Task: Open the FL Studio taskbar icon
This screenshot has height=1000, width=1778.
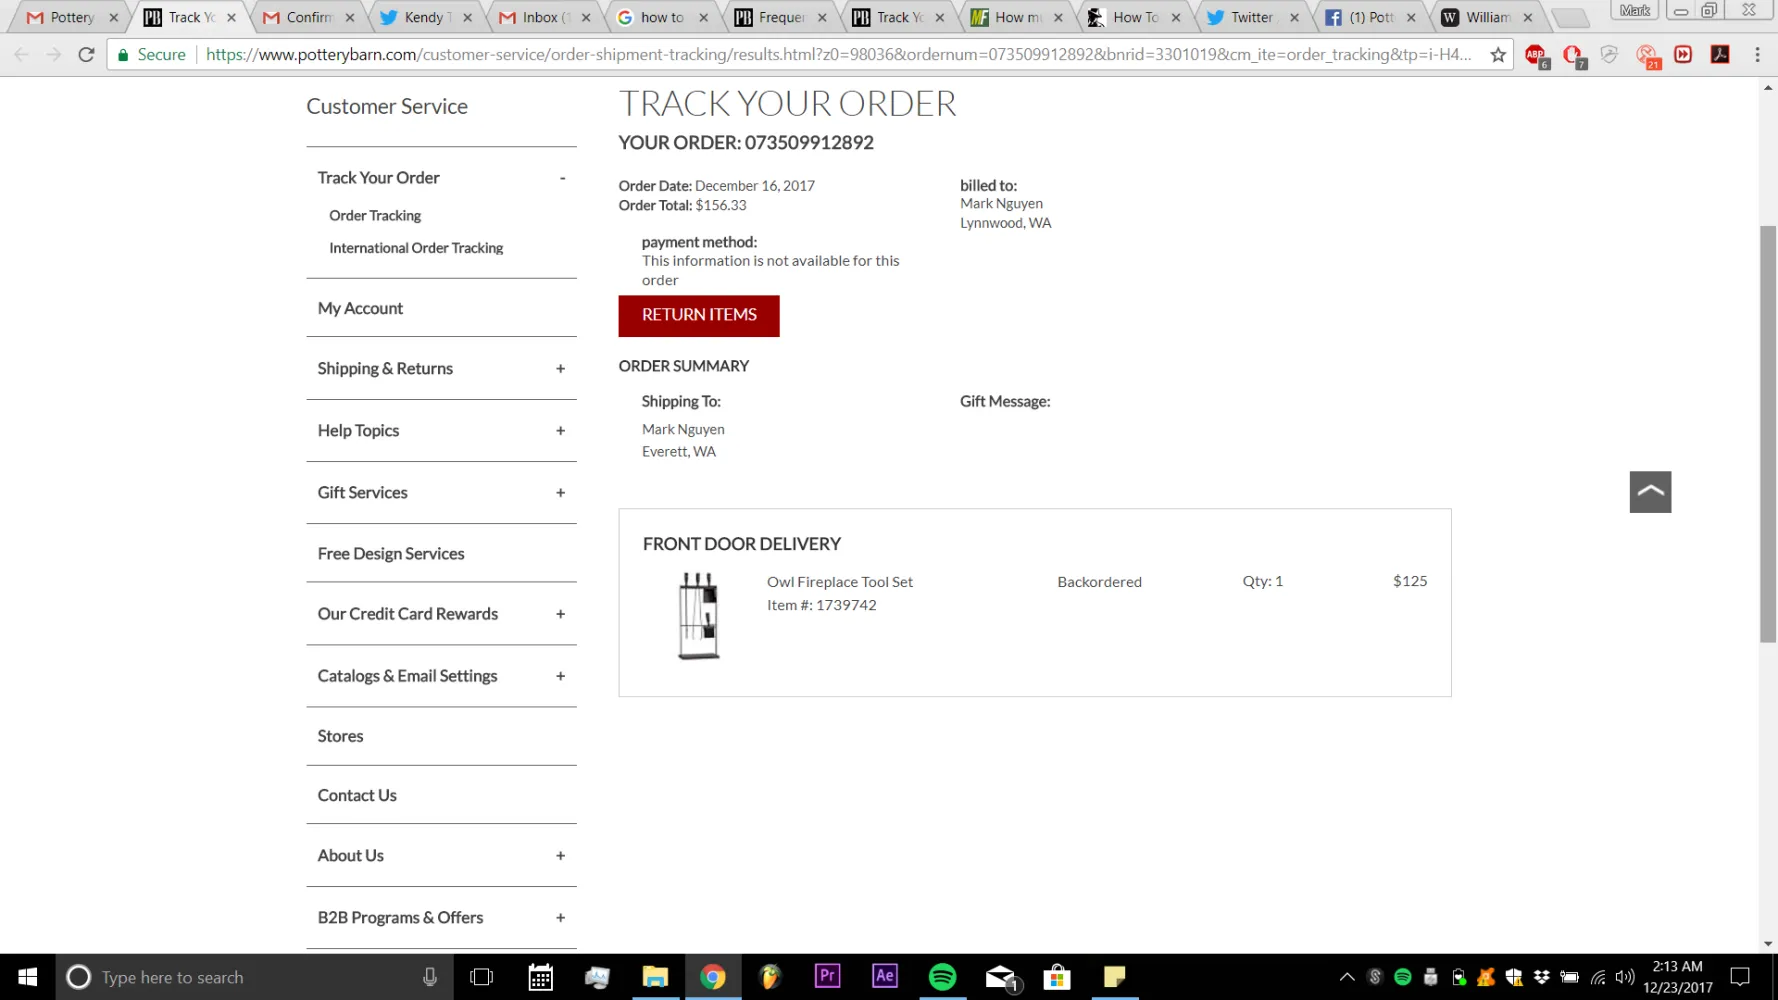Action: coord(770,977)
